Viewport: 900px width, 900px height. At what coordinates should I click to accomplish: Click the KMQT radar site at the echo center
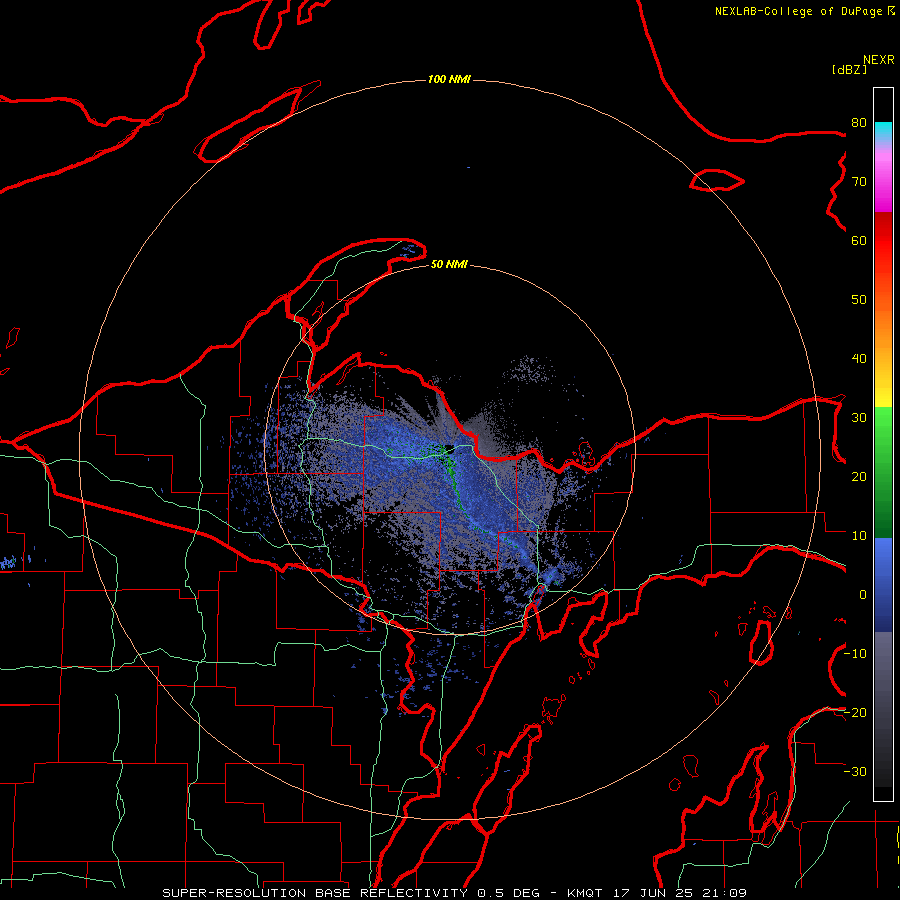pos(448,449)
